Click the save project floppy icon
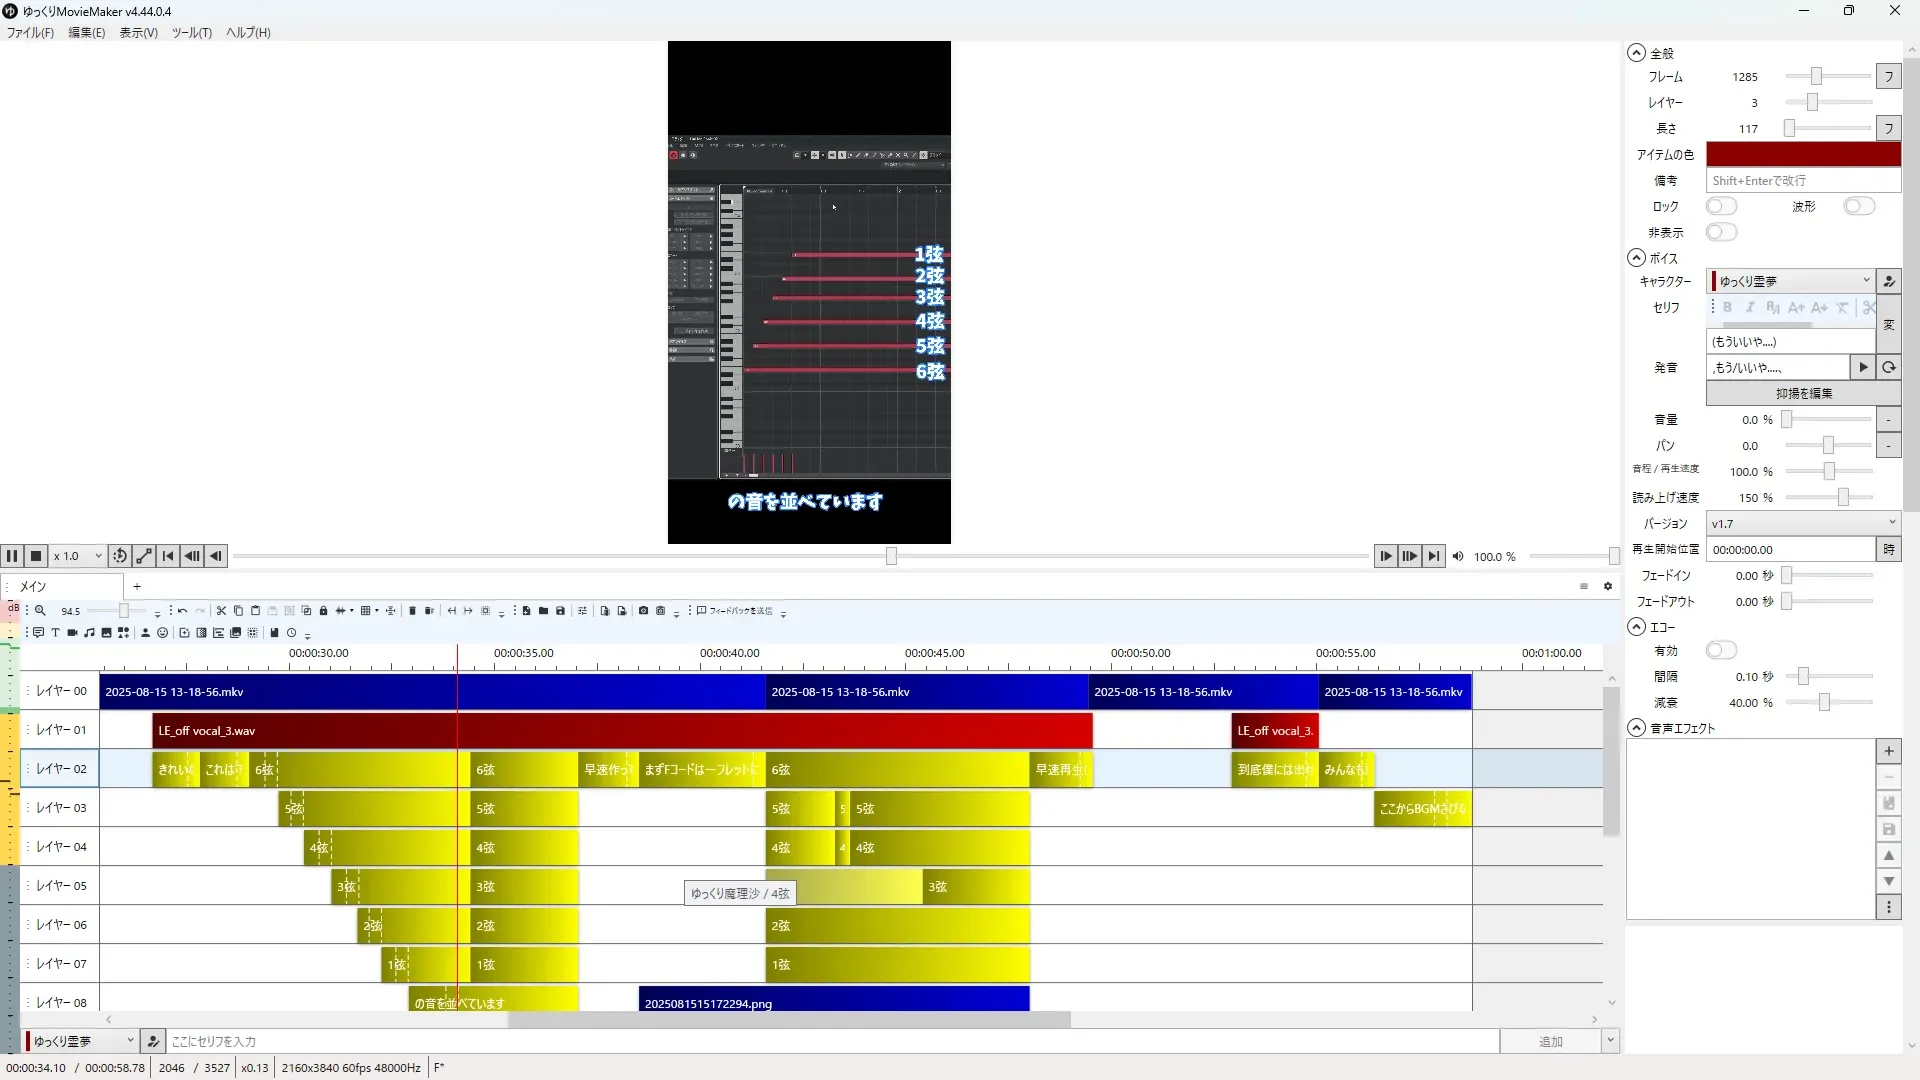1920x1080 pixels. 560,611
